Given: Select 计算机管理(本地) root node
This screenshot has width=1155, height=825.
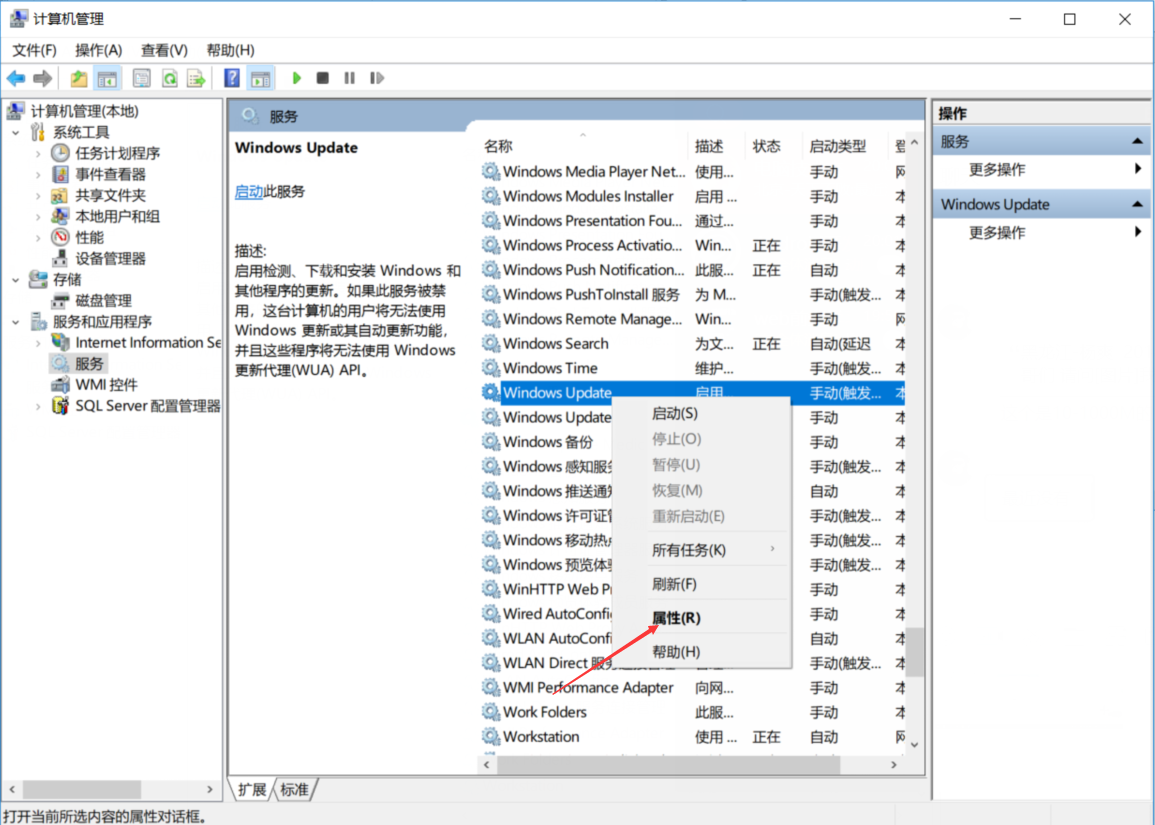Looking at the screenshot, I should pyautogui.click(x=84, y=111).
